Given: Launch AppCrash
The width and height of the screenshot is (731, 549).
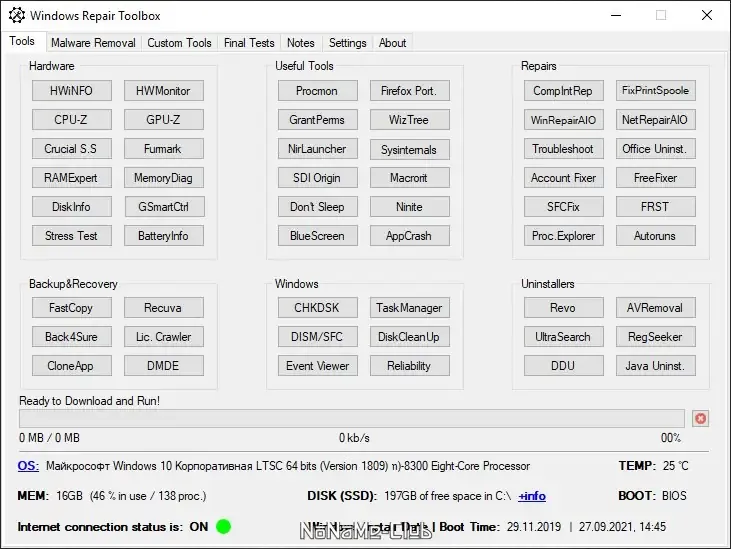Looking at the screenshot, I should 410,236.
